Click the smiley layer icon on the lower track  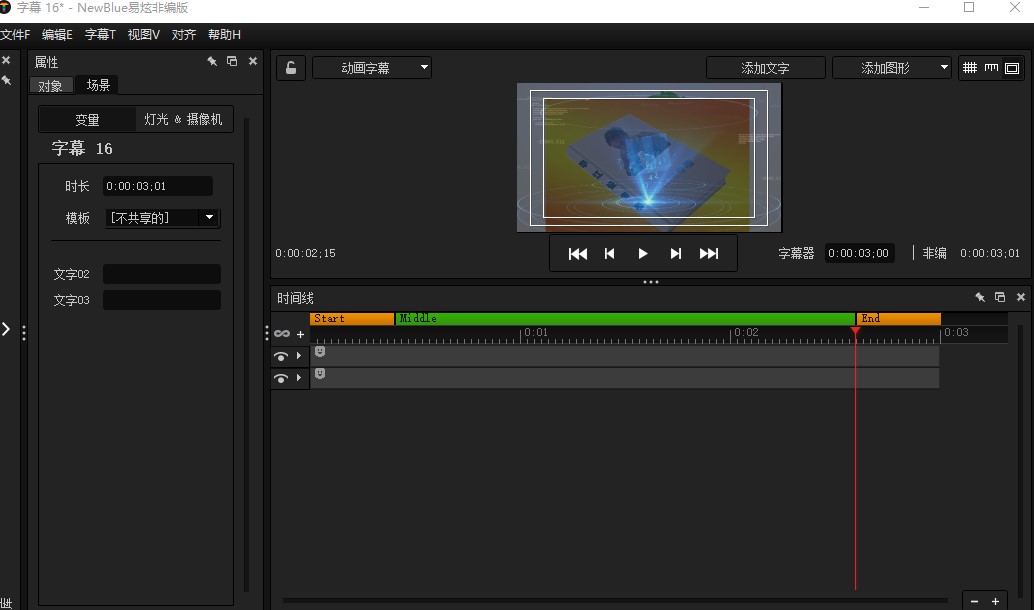320,374
